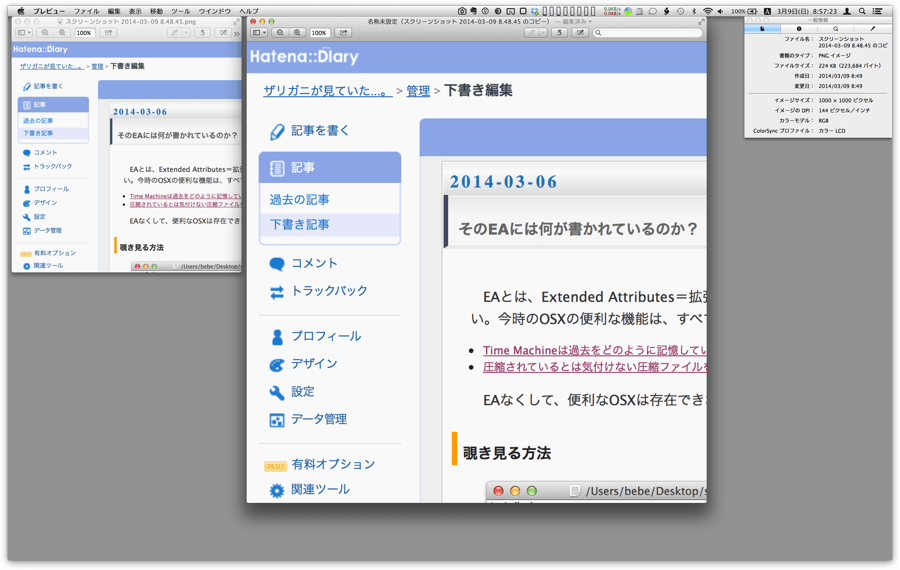The height and width of the screenshot is (570, 900).
Task: Zoom out in the front Preview window
Action: click(280, 33)
